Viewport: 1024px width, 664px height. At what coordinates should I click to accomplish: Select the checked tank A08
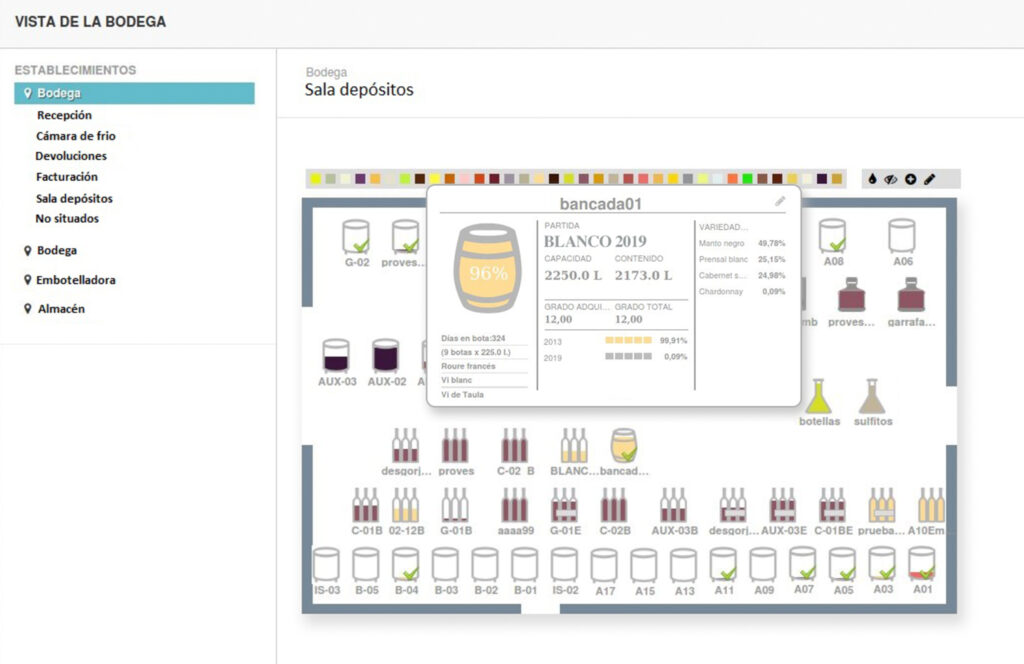[833, 237]
